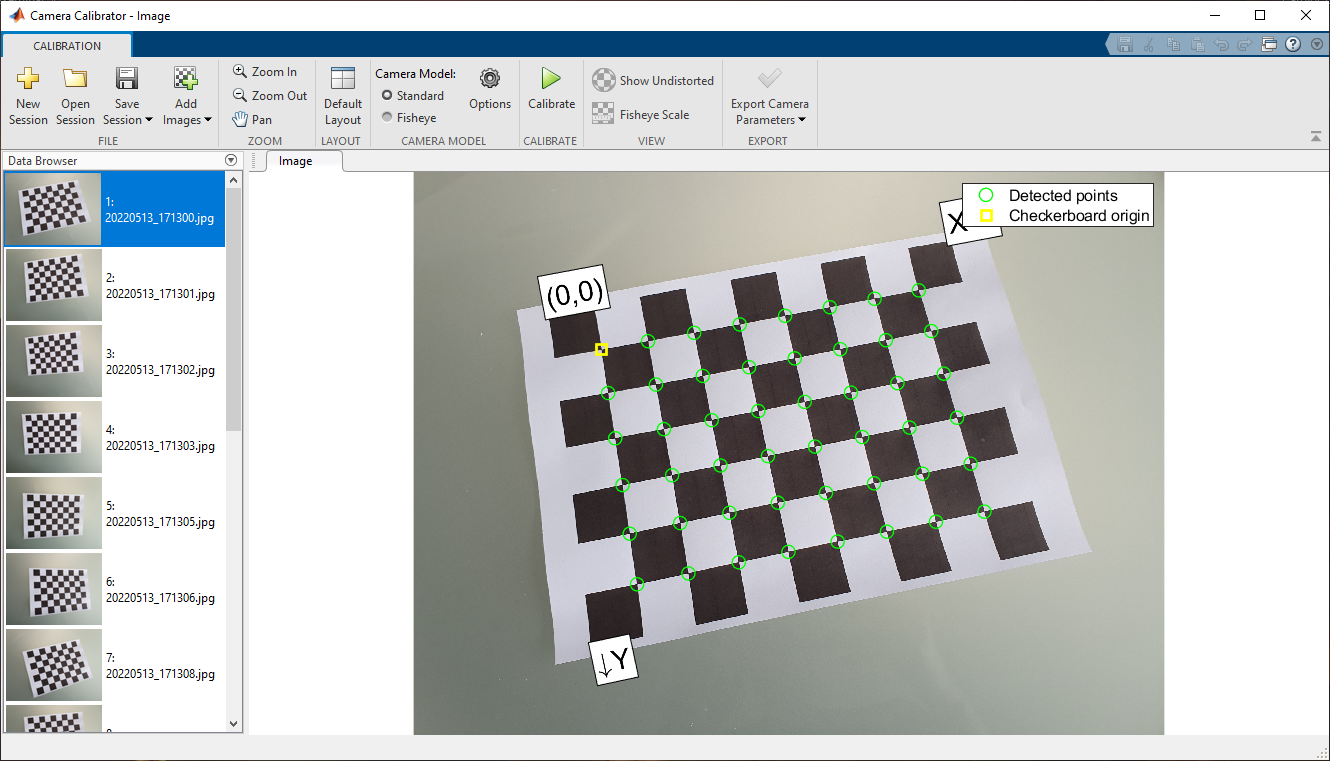Screen dimensions: 1330x761
Task: Apply the Default Layout
Action: point(343,95)
